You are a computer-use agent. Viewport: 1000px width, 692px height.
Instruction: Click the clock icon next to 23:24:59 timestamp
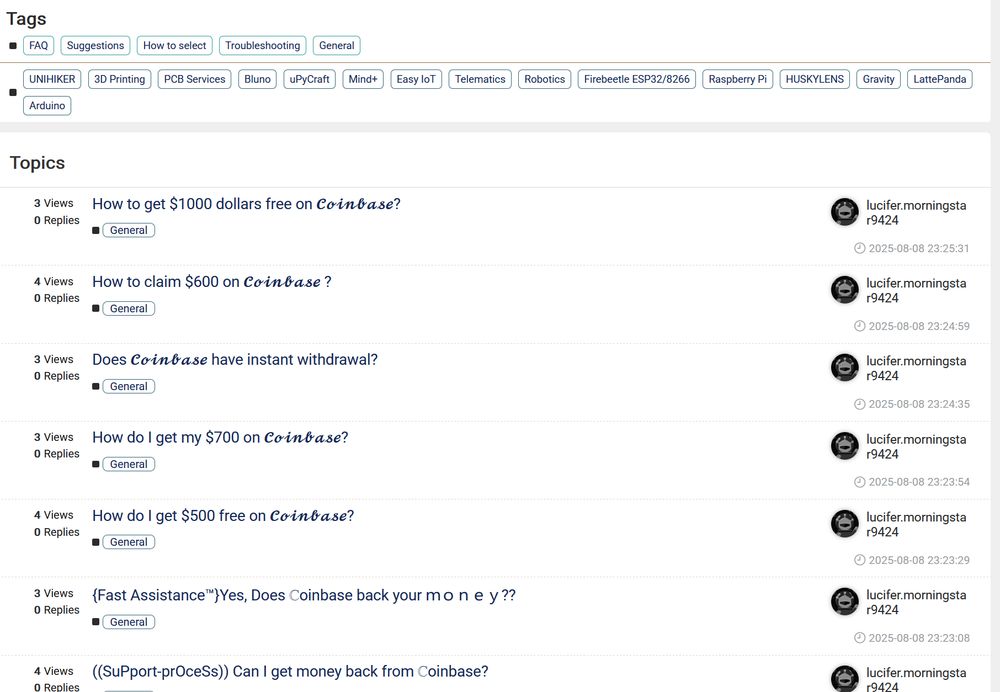point(860,326)
